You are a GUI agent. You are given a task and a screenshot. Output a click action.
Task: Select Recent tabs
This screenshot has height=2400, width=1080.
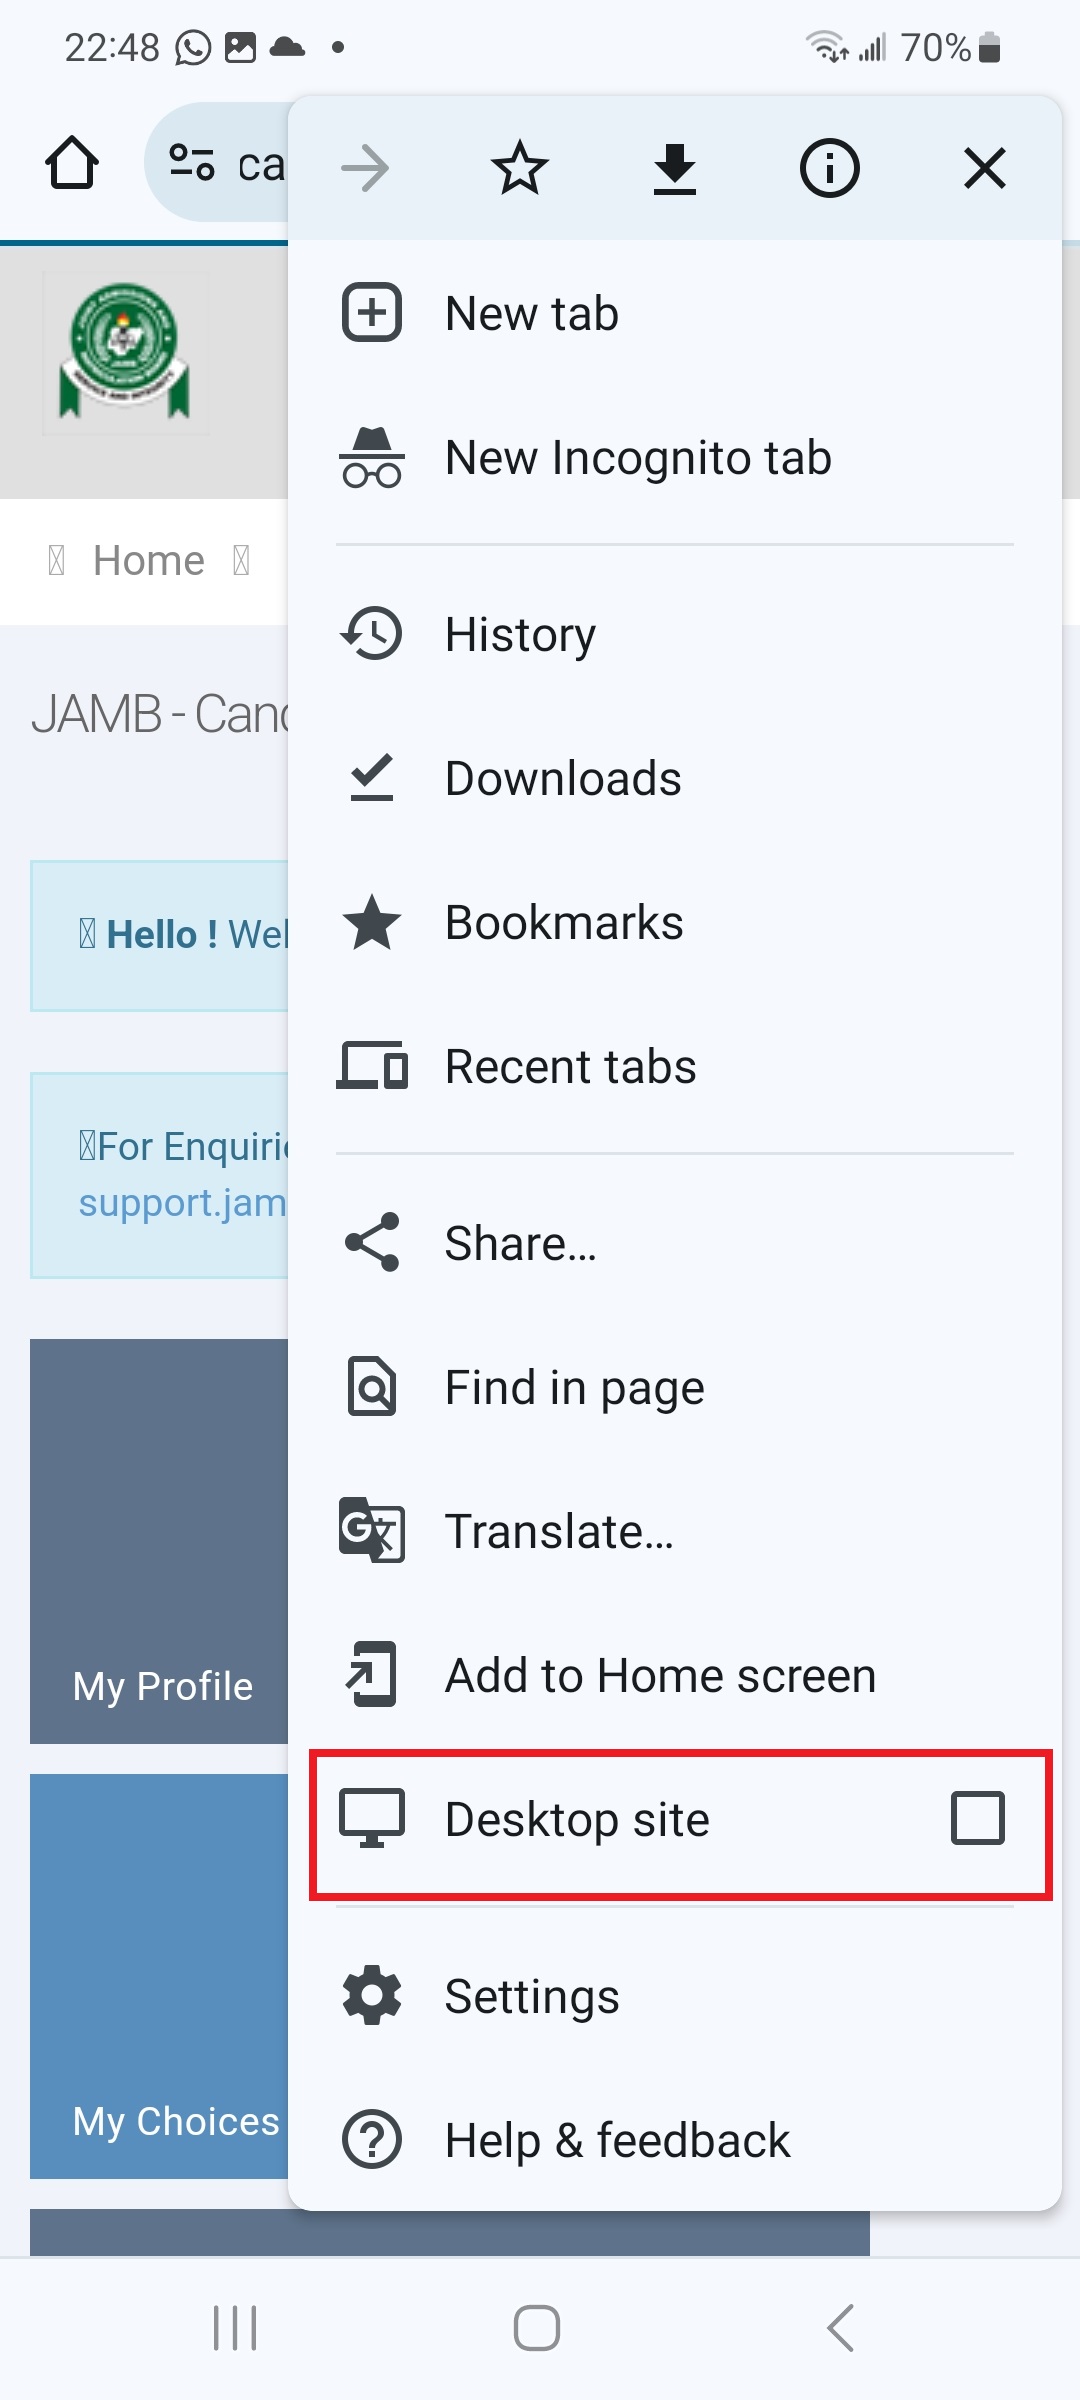(x=675, y=1066)
